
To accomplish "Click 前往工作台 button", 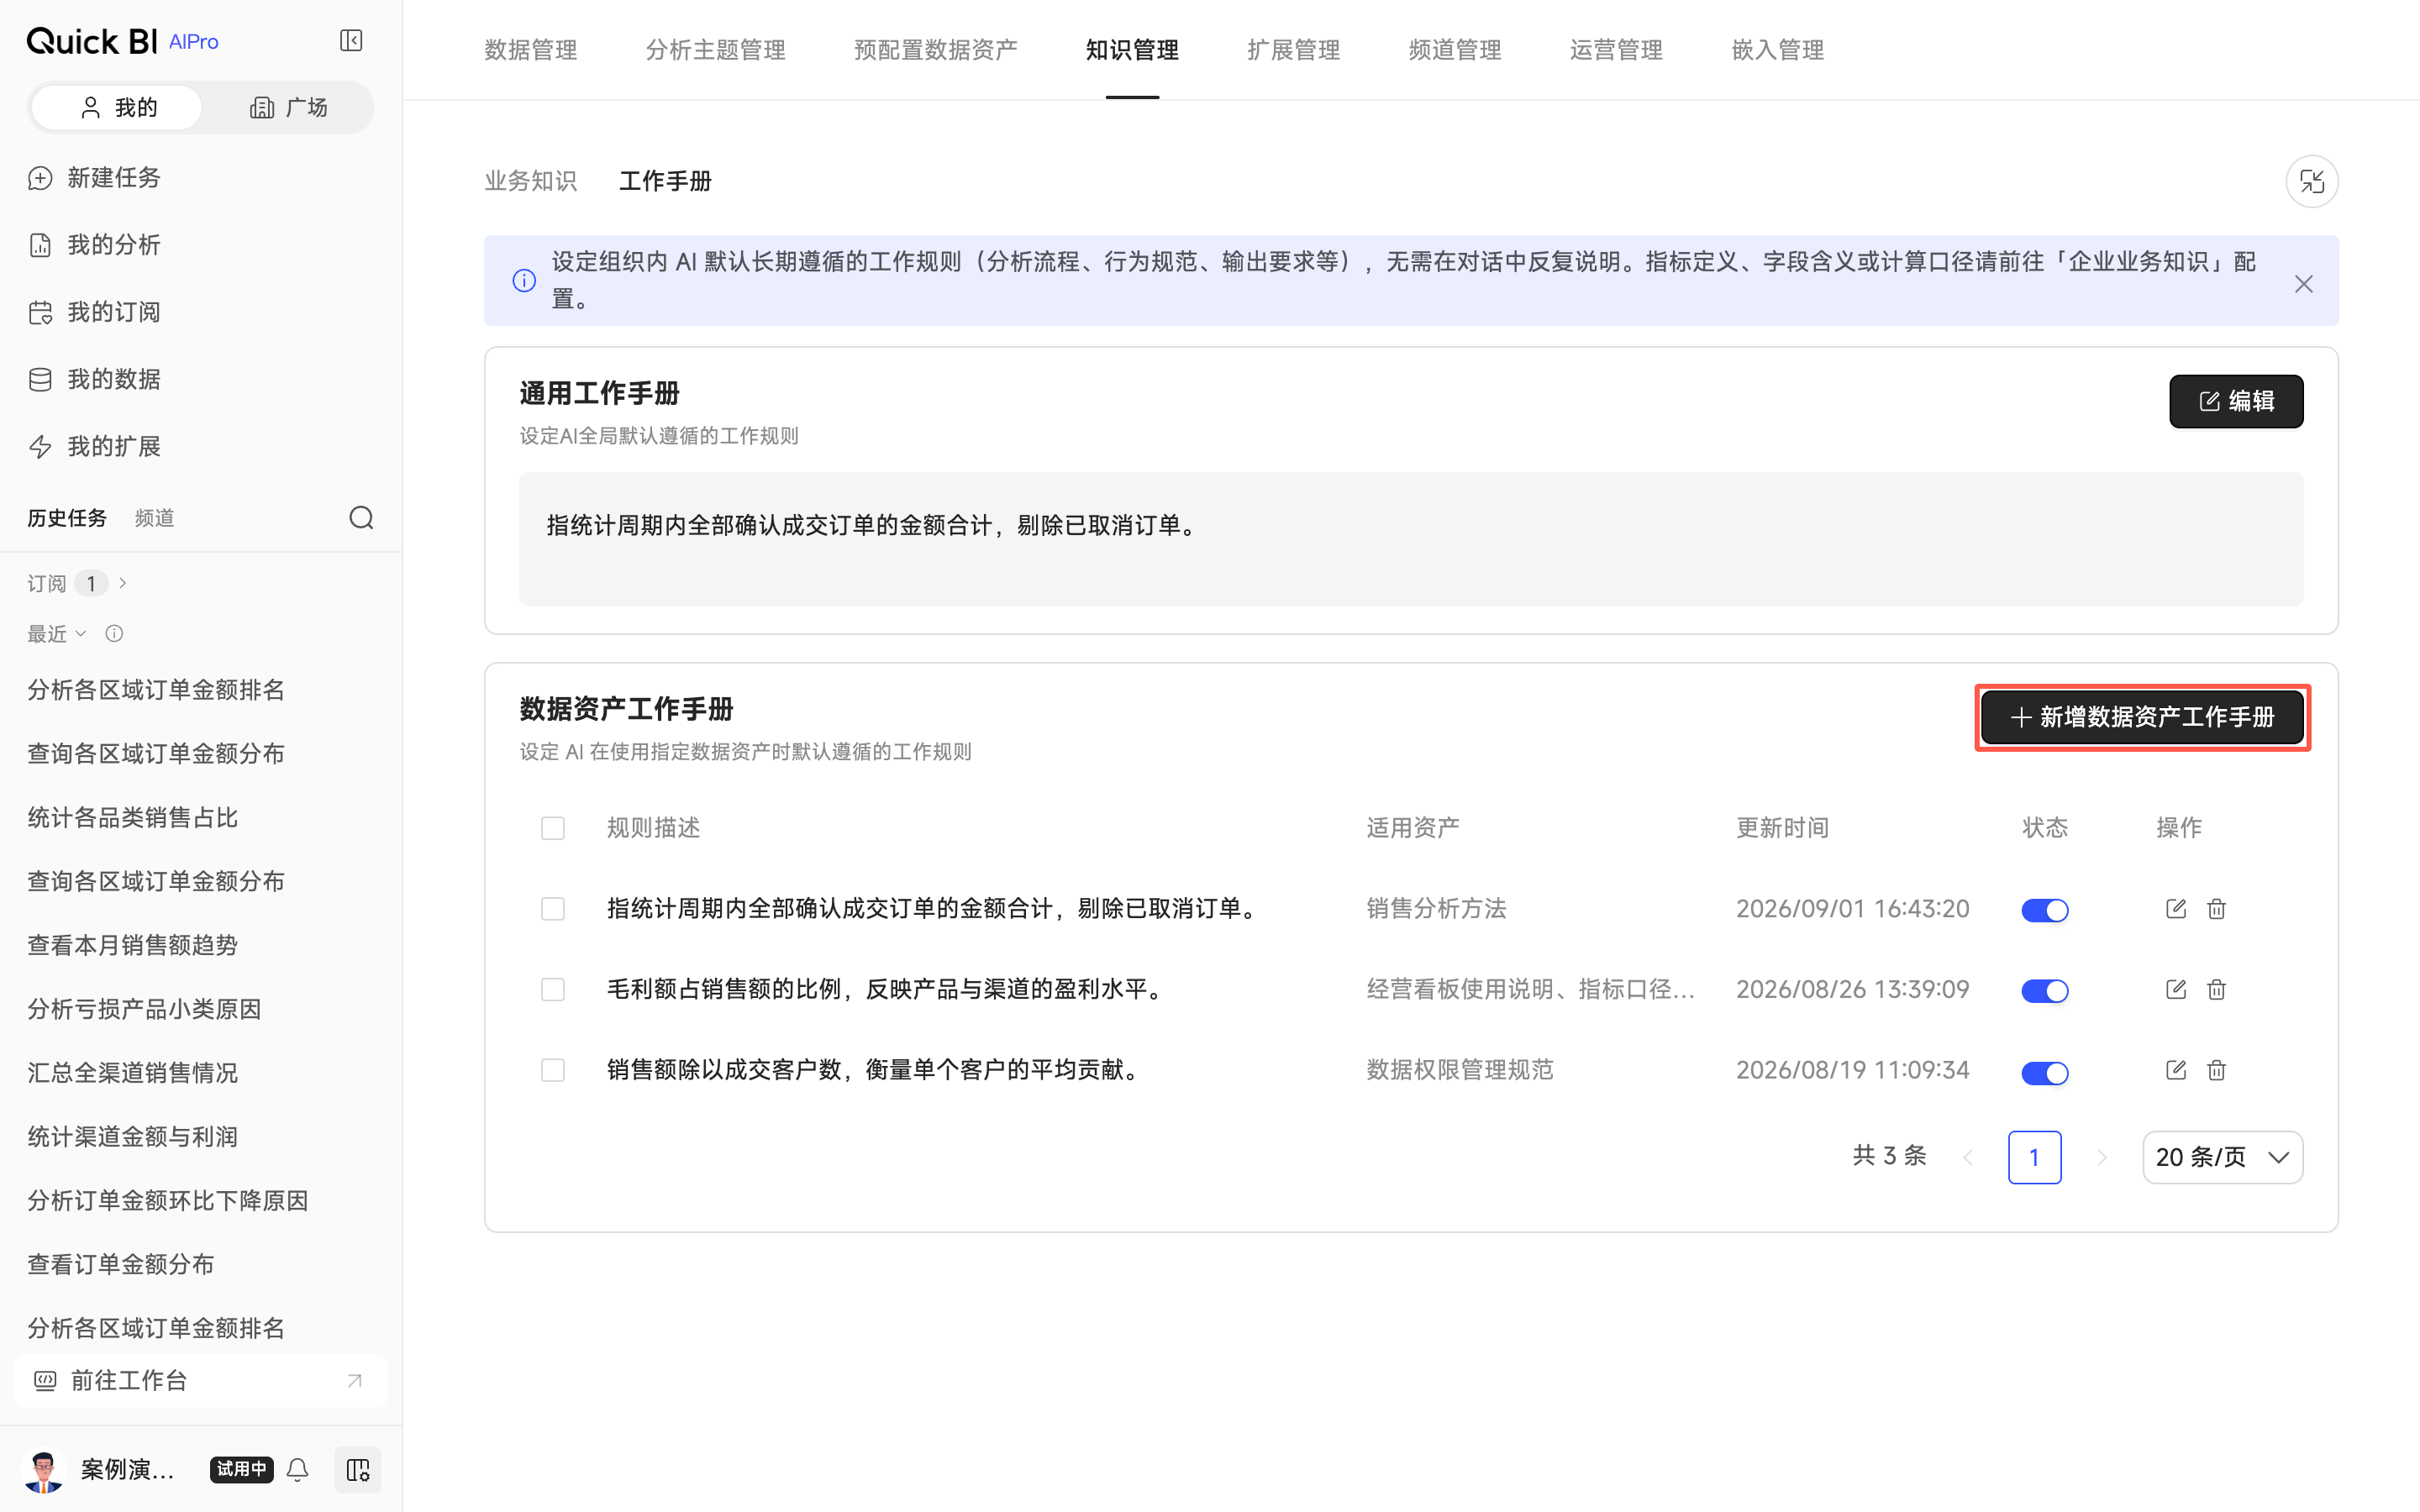I will (200, 1381).
